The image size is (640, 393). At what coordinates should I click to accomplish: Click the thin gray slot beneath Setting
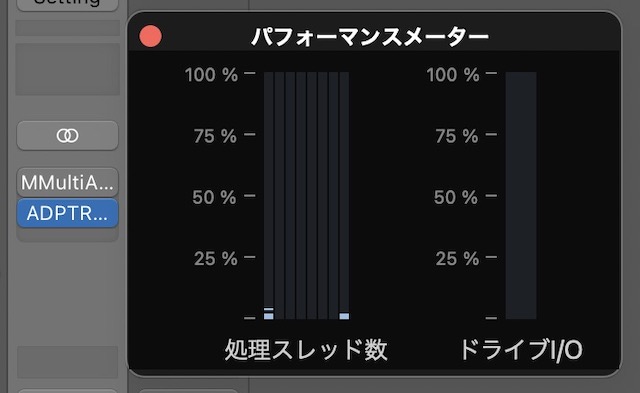pyautogui.click(x=67, y=28)
